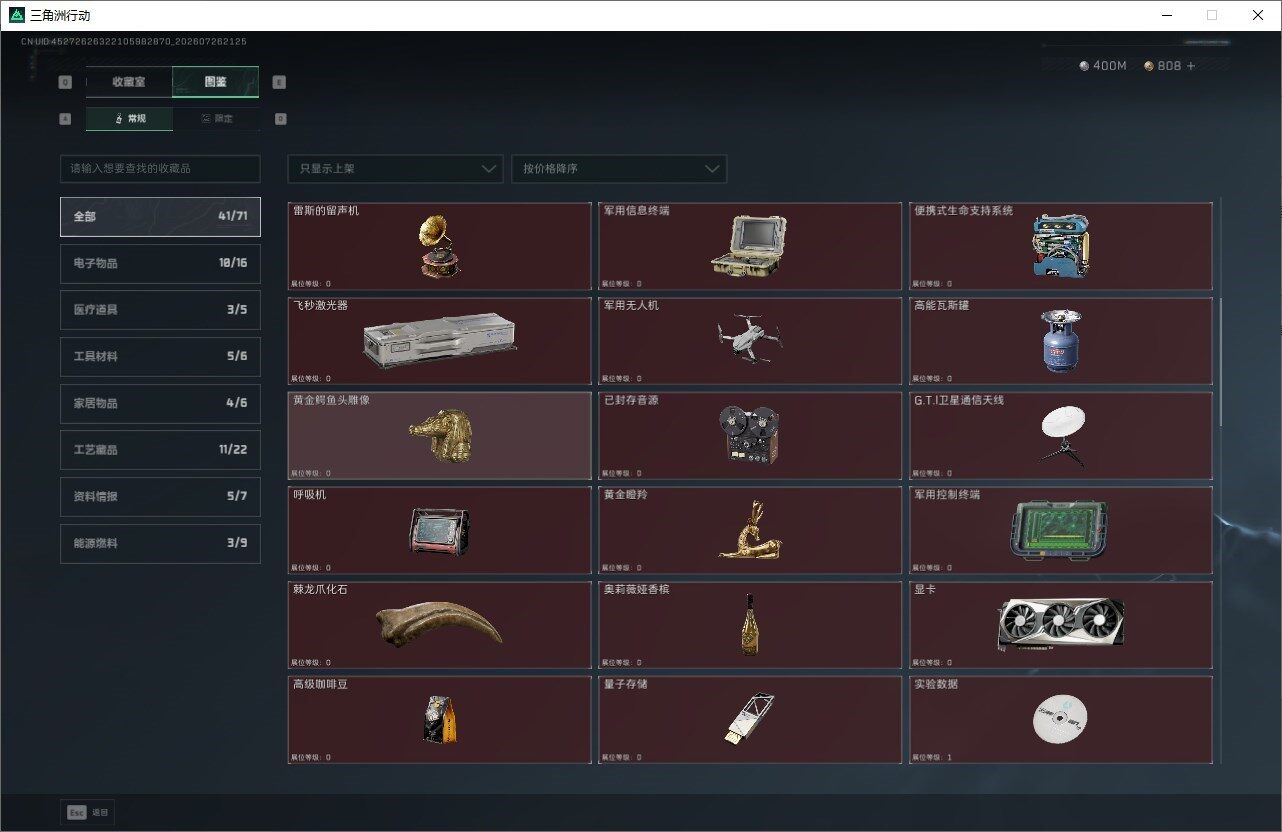Select the 图鉴 tab

(x=215, y=82)
